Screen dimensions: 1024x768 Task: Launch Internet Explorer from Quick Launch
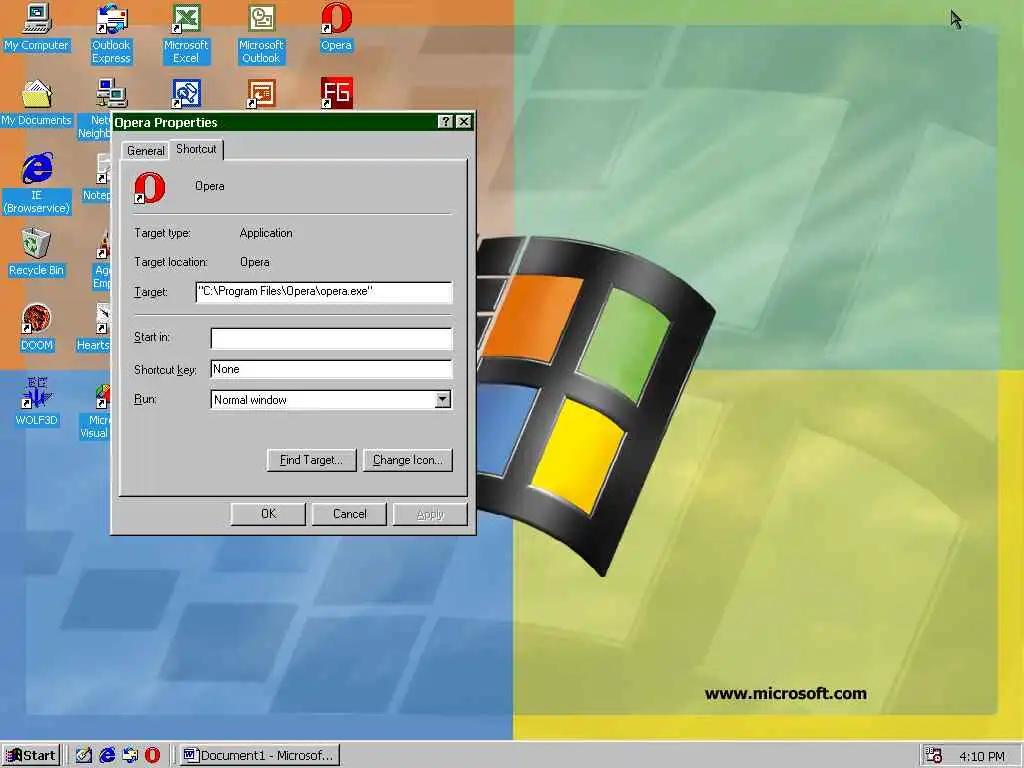[107, 756]
